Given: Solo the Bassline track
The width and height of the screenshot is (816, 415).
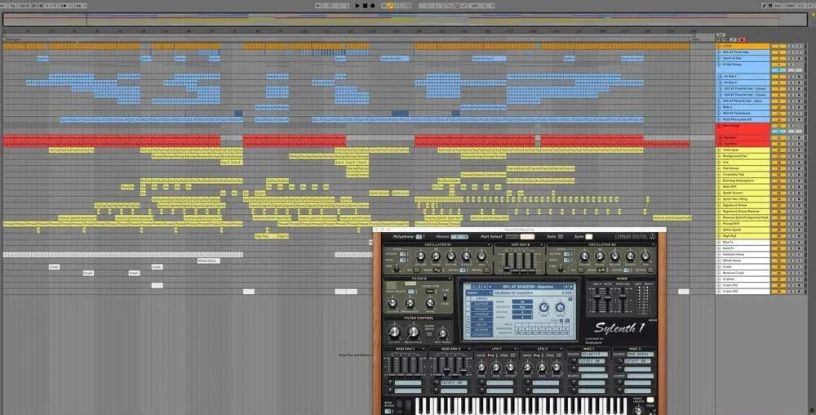Looking at the screenshot, I should click(790, 138).
